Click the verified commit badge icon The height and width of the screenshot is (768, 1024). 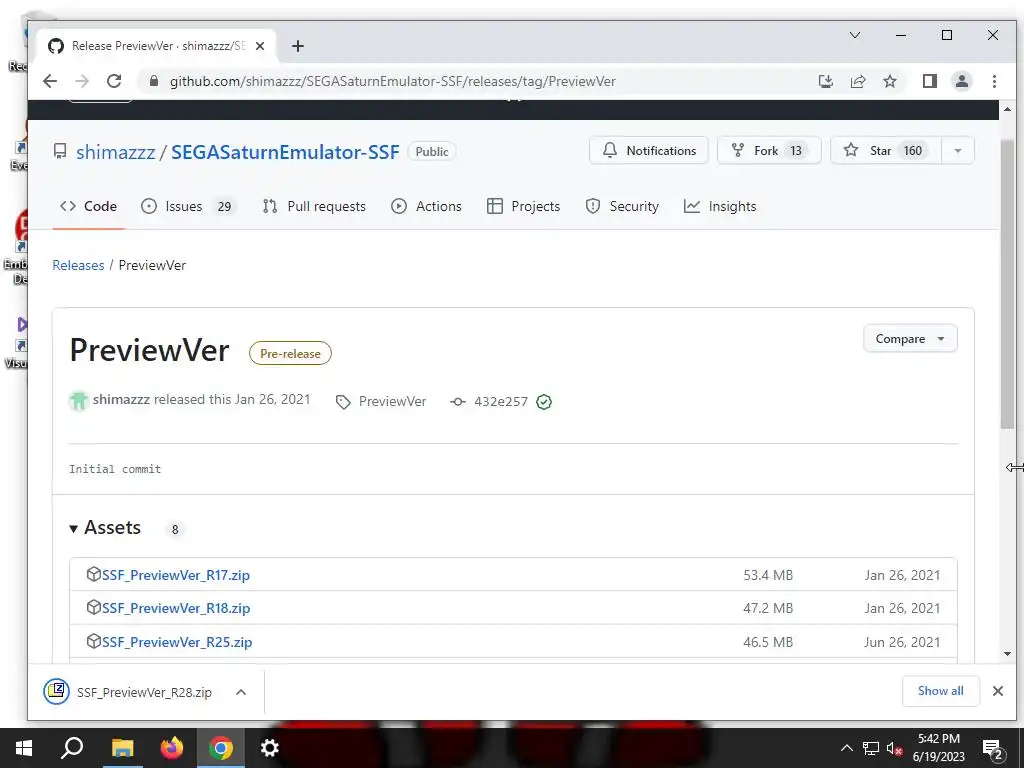[x=544, y=402]
